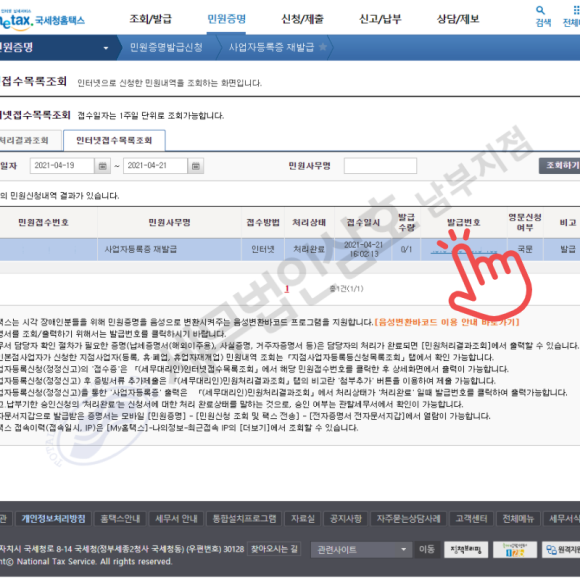Expand the 민원증명 sidebar dropdown
Image resolution: width=580 pixels, height=580 pixels.
(106, 48)
